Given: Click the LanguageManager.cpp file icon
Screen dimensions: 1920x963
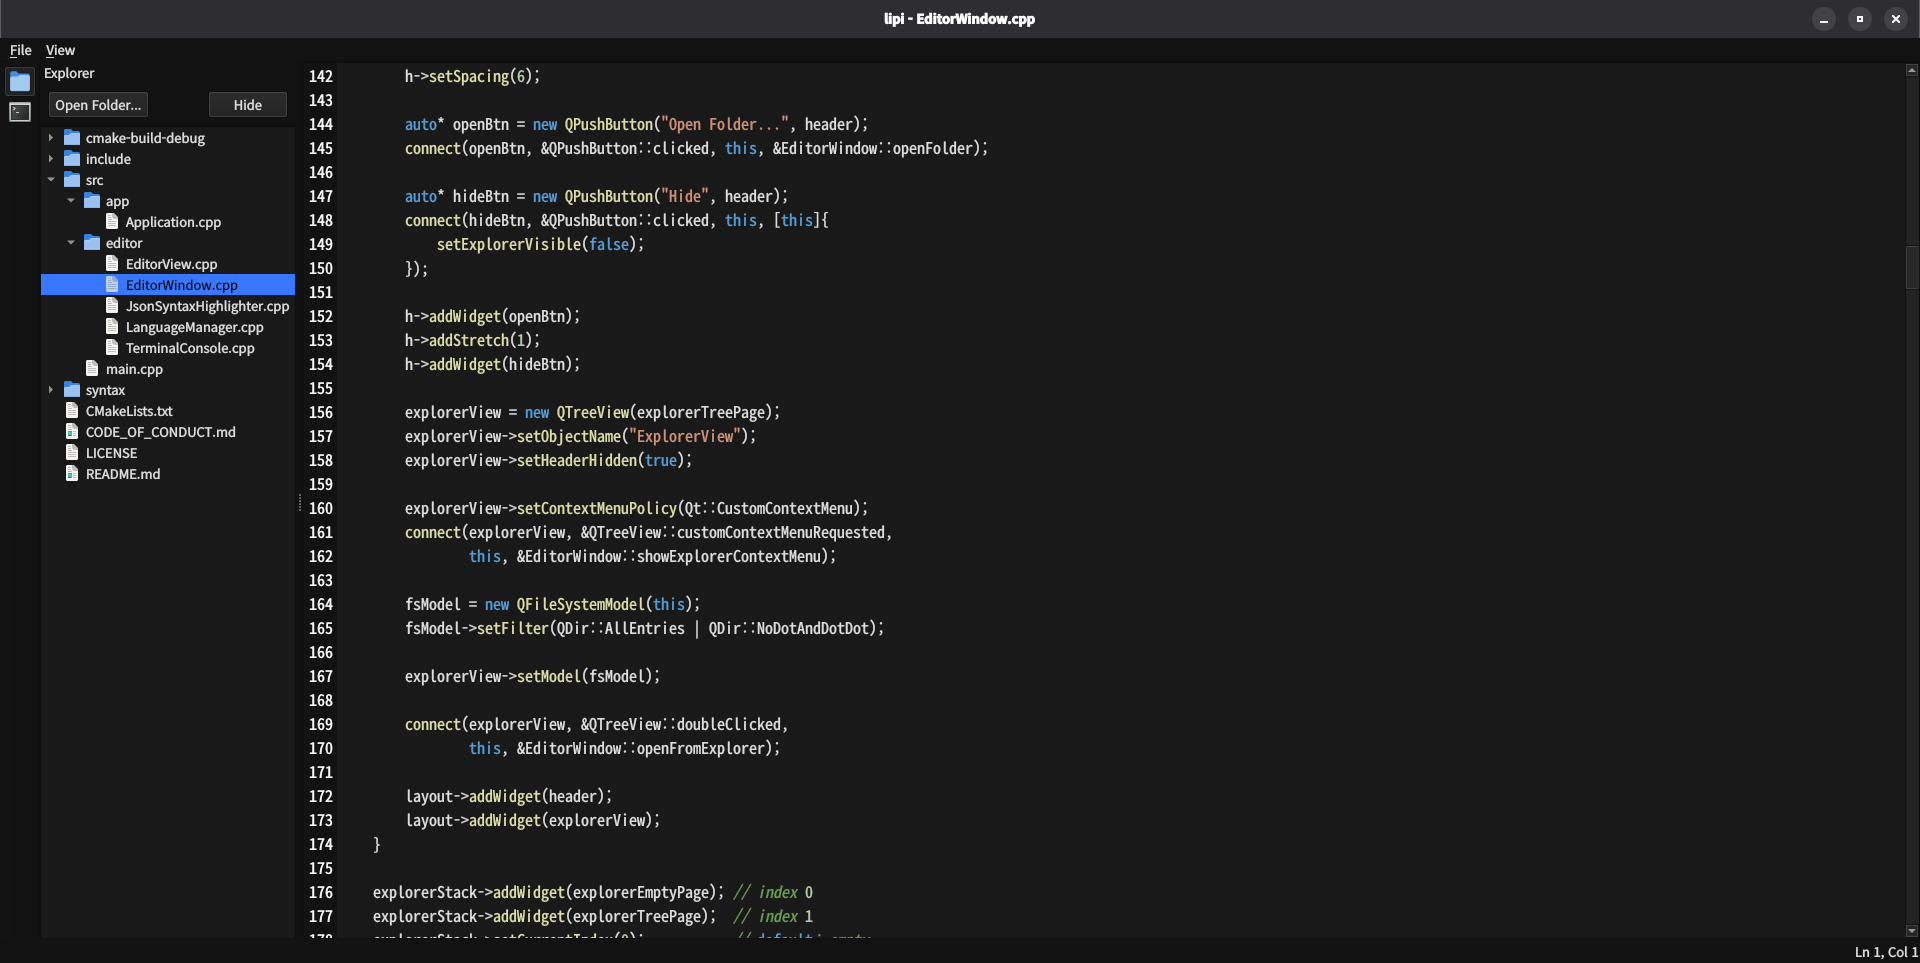Looking at the screenshot, I should (x=112, y=327).
